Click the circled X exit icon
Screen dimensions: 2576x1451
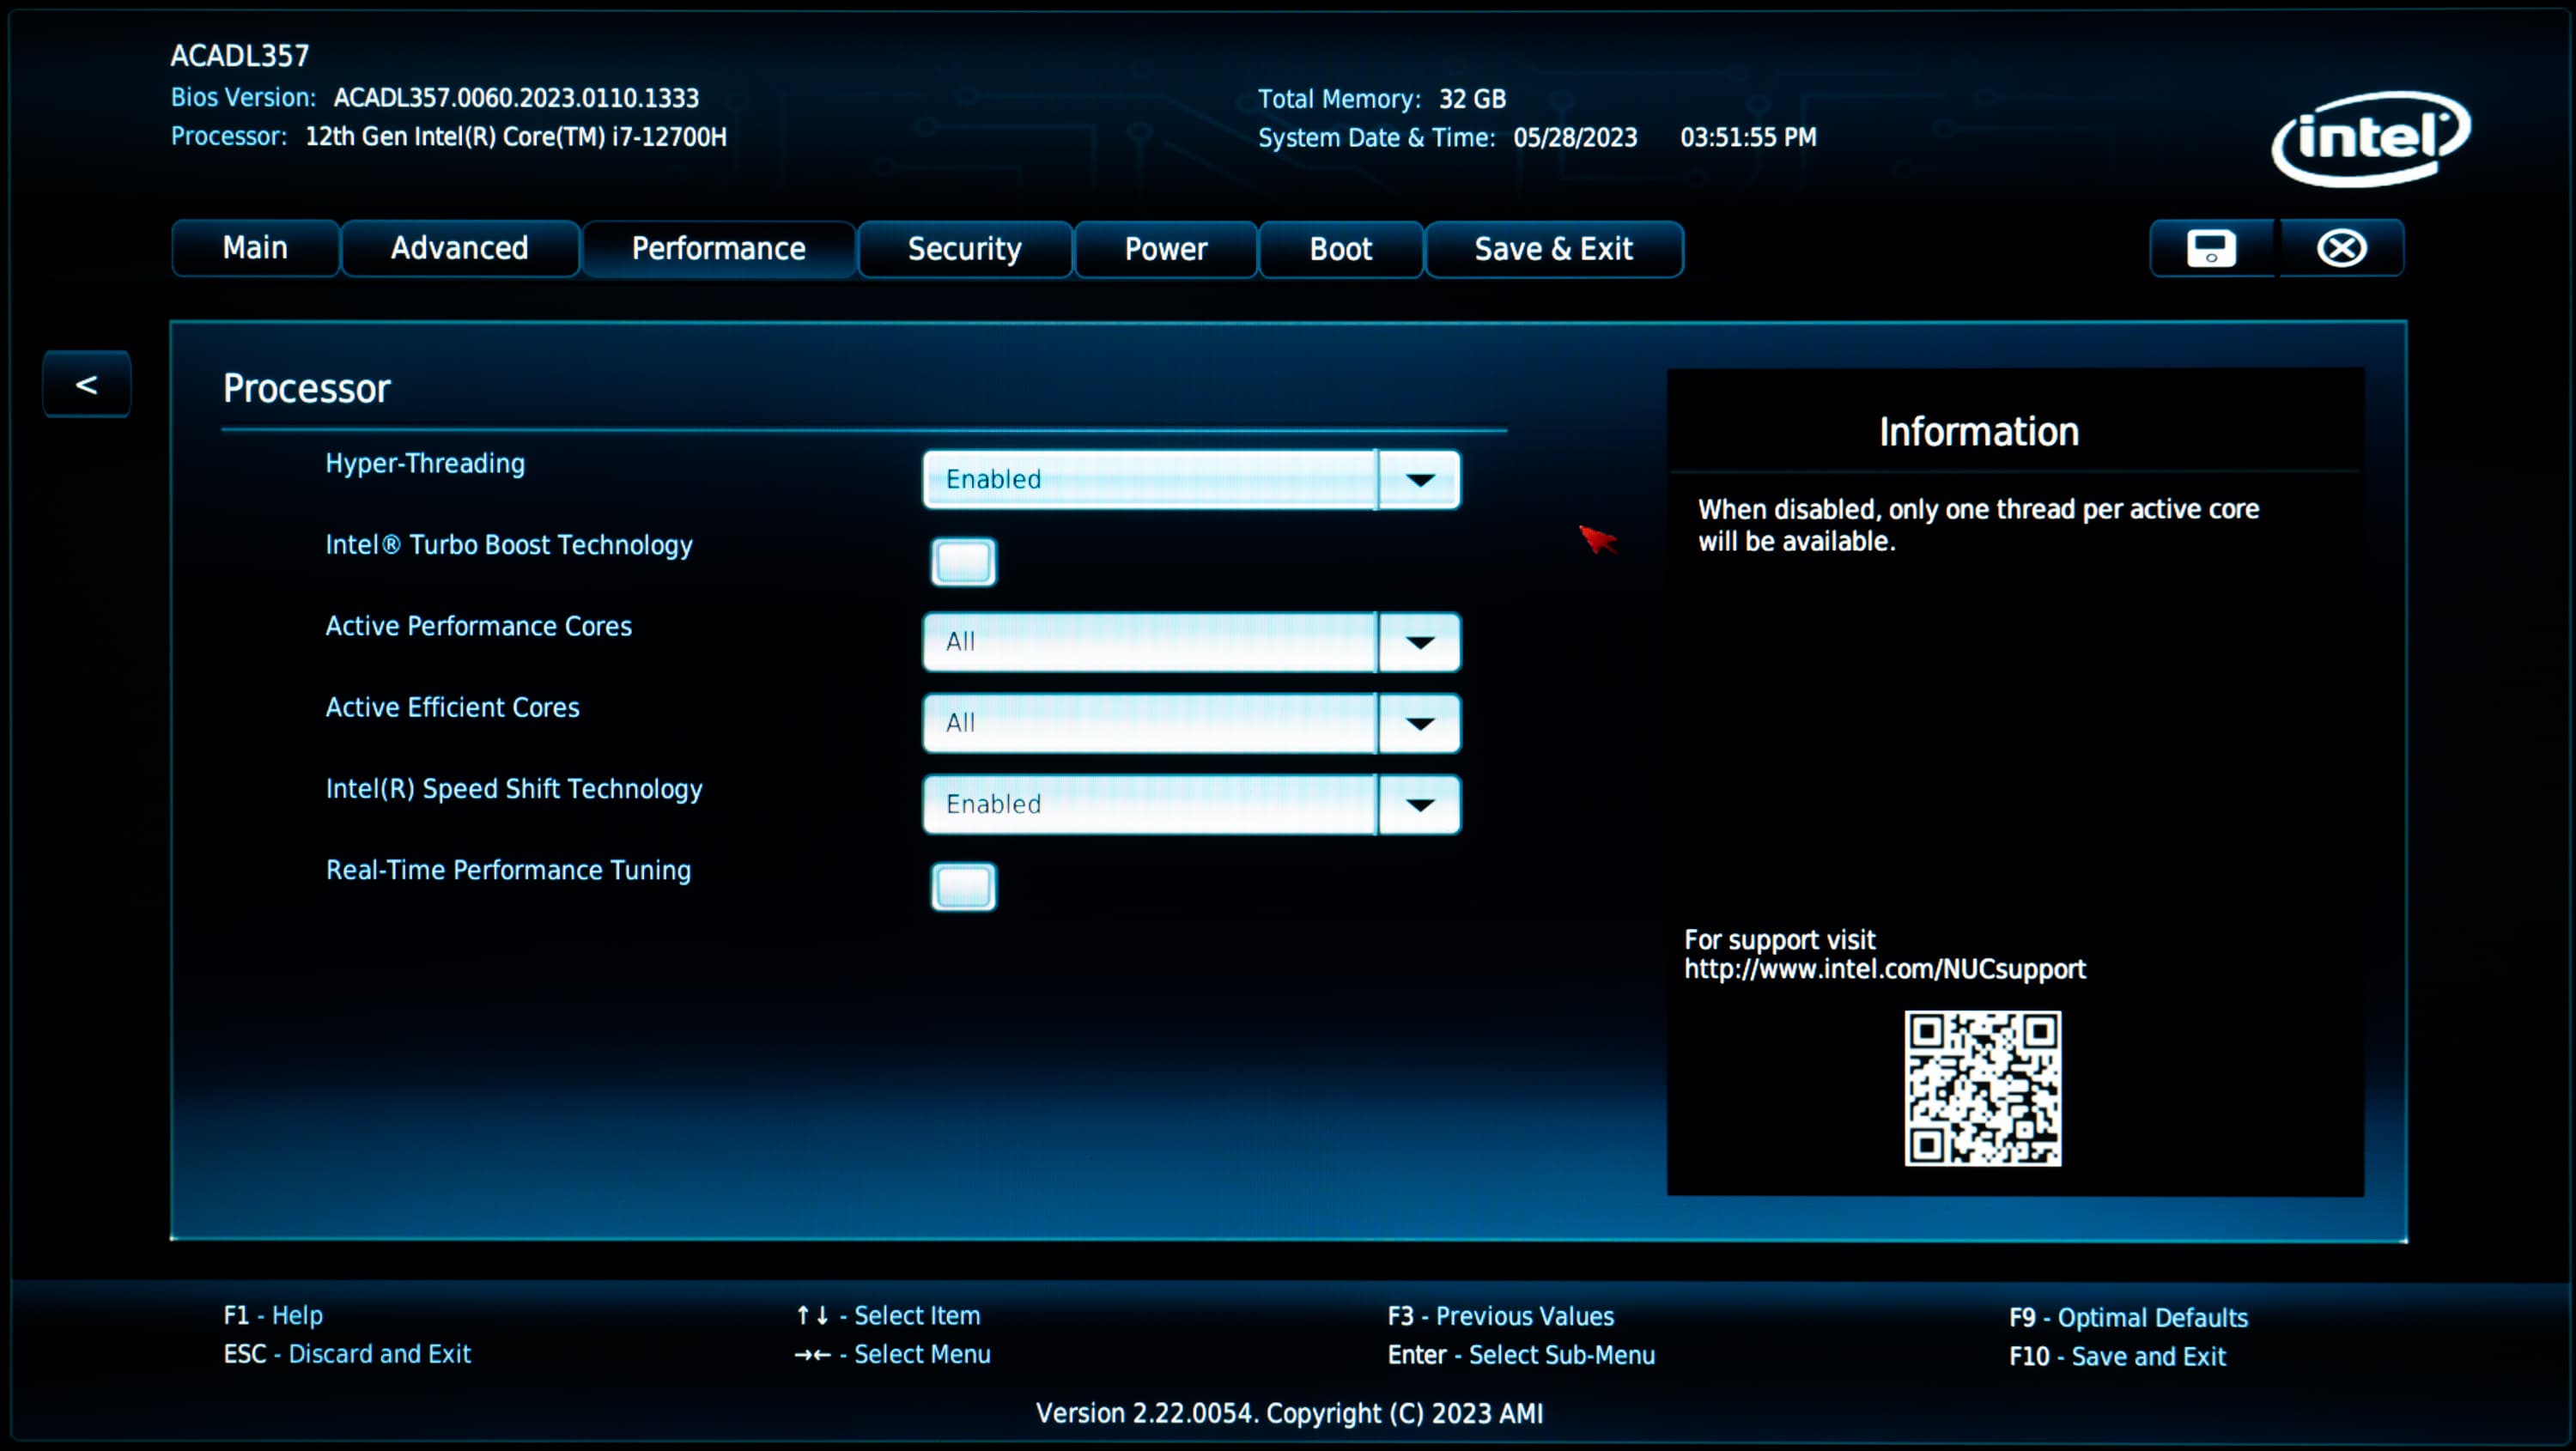[2341, 248]
